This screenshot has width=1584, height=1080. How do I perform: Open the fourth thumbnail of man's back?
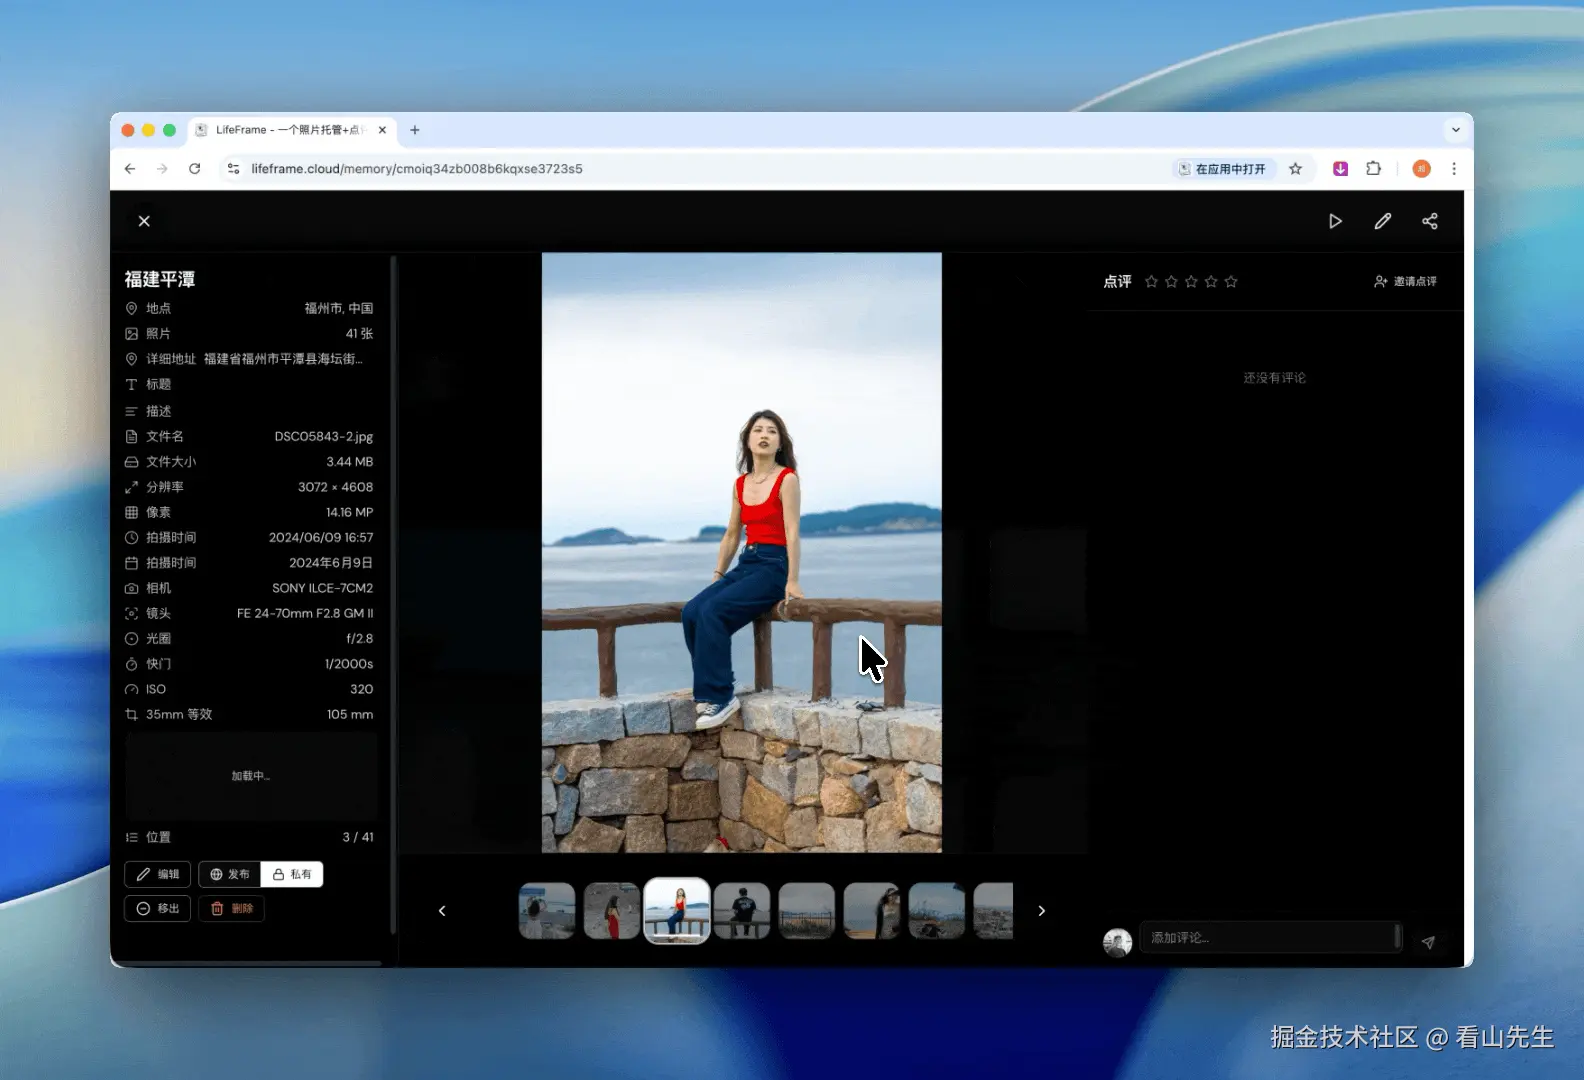(742, 911)
